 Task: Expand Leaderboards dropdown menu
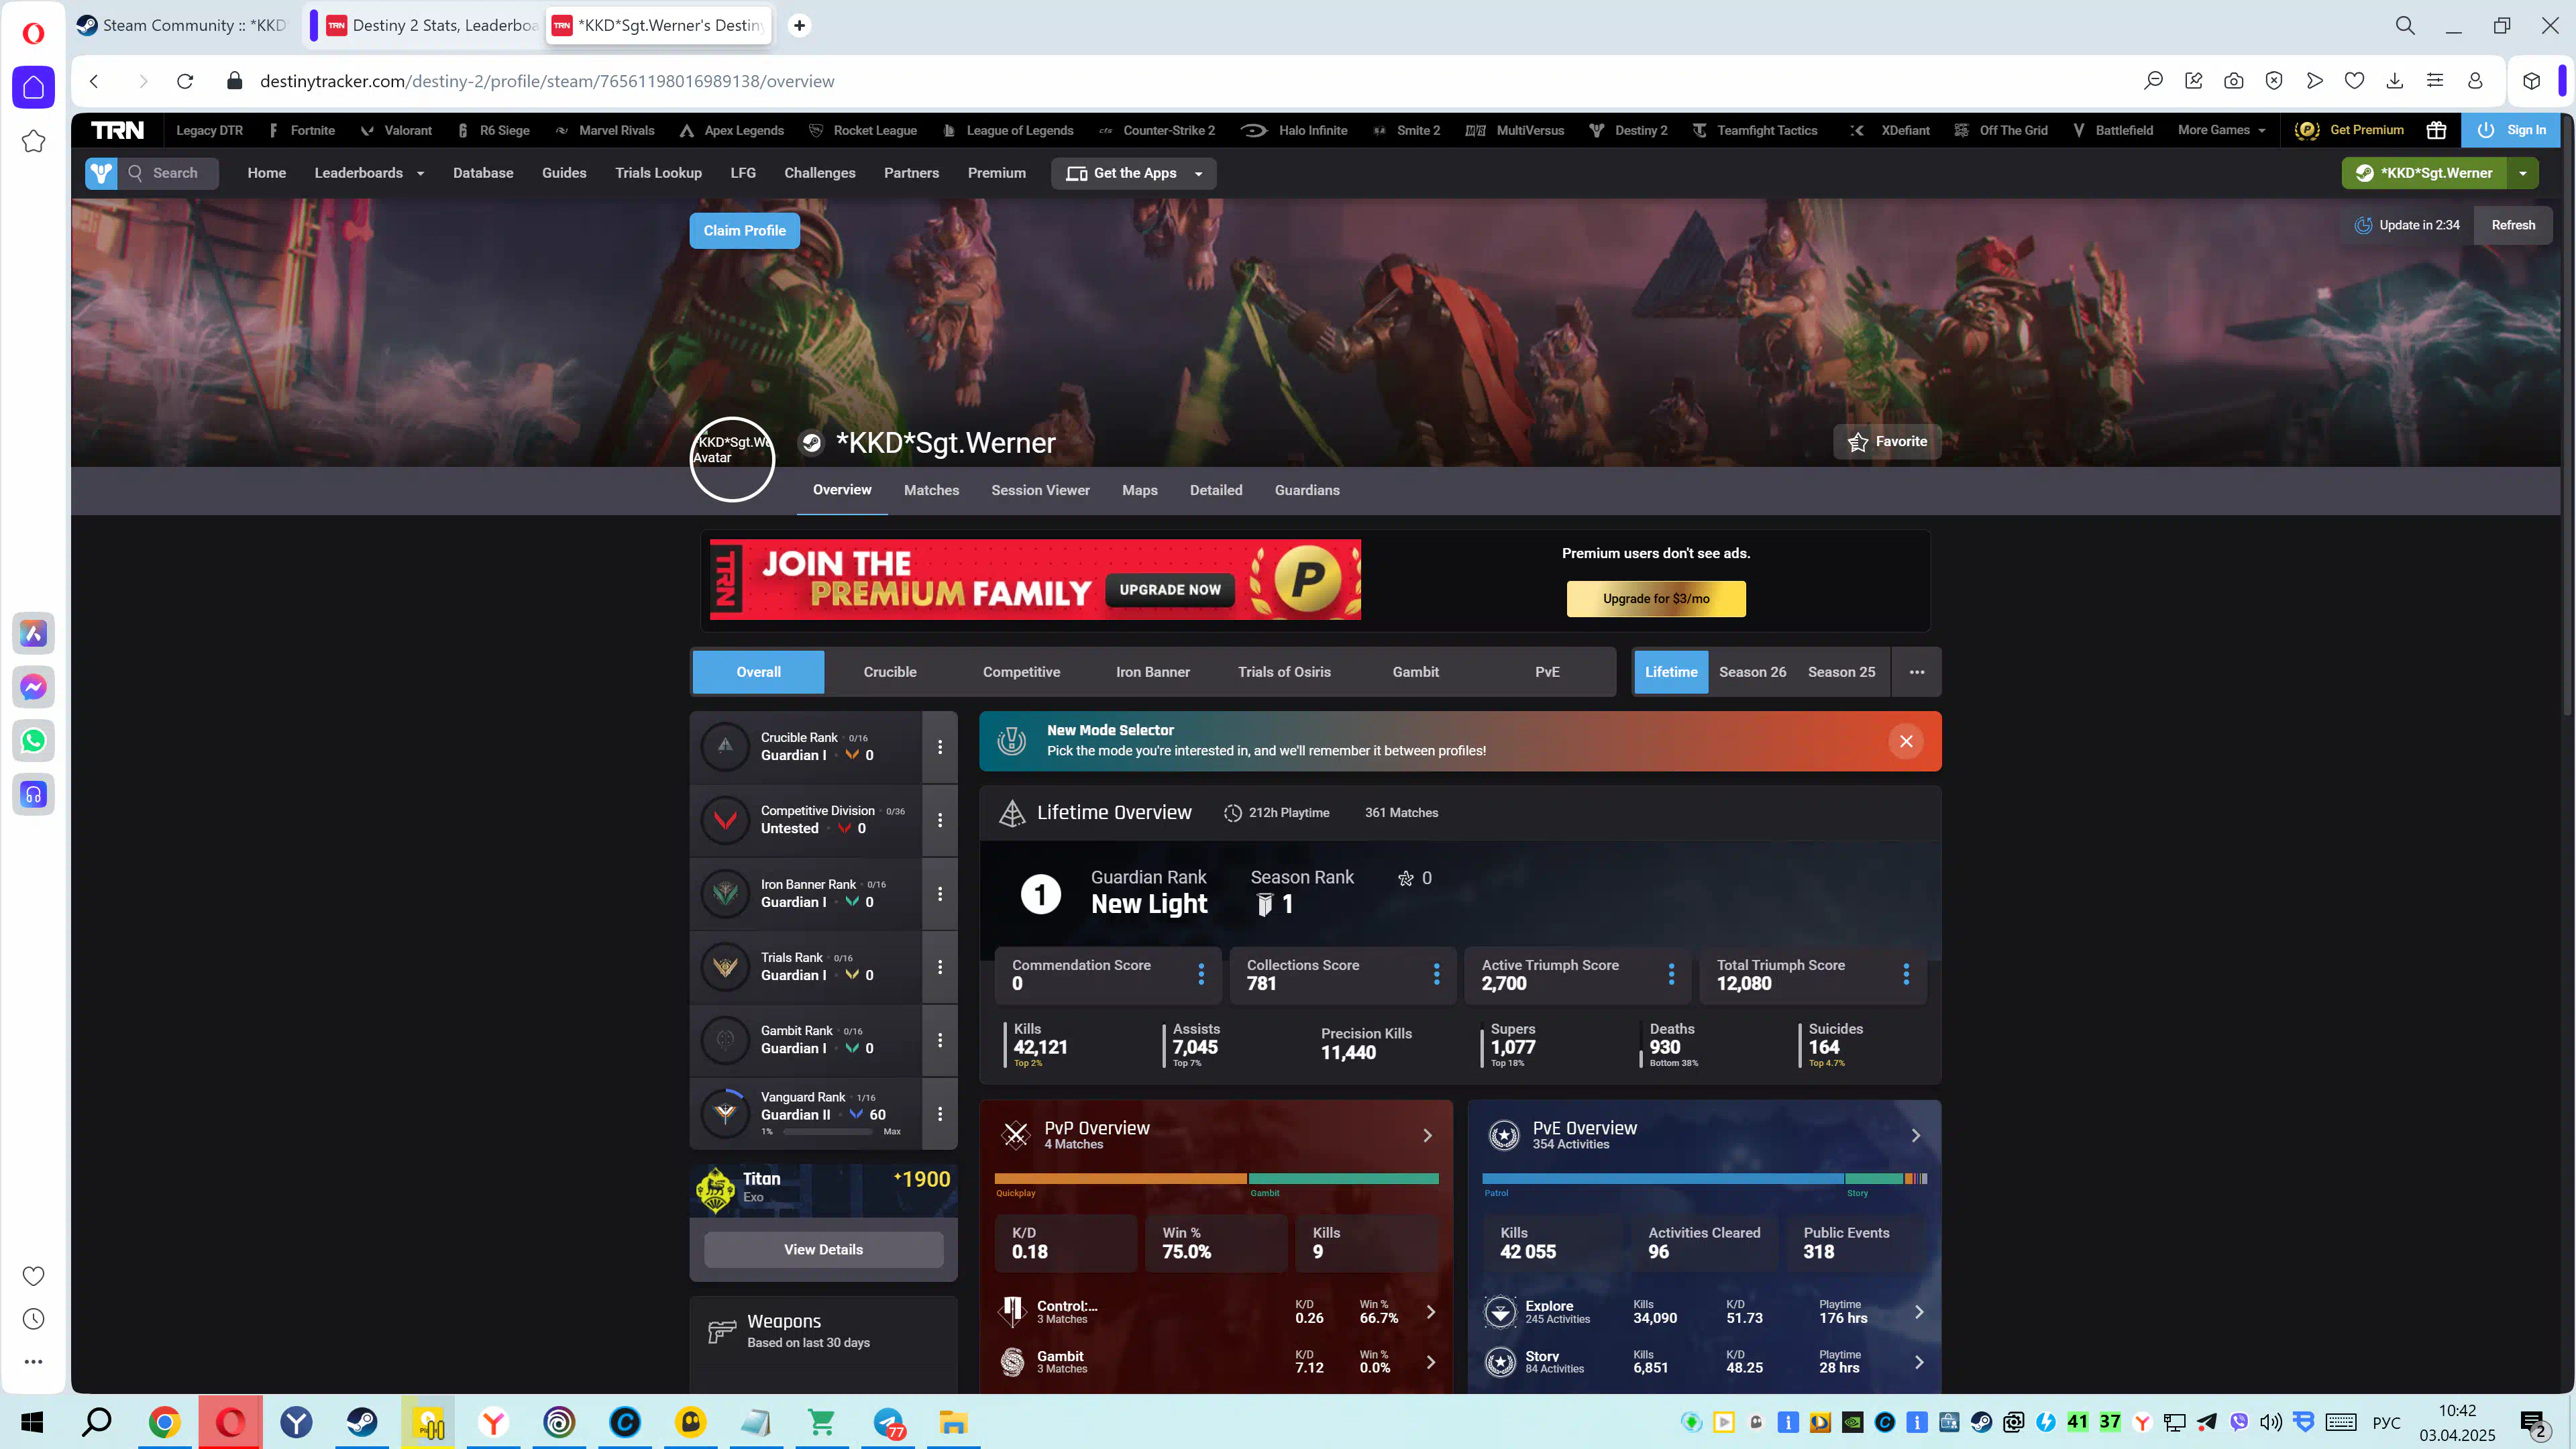(x=369, y=173)
